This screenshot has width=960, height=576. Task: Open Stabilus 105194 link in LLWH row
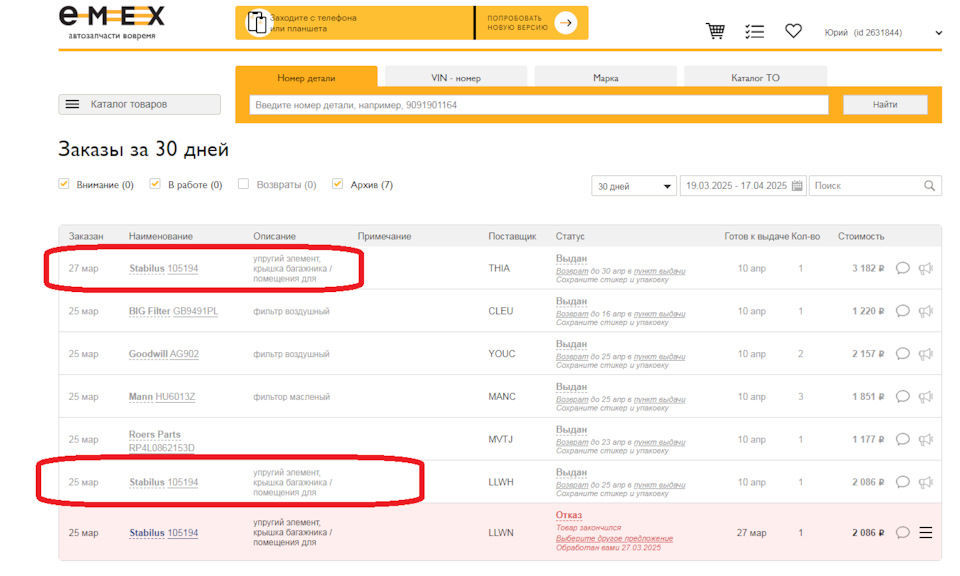(x=163, y=482)
